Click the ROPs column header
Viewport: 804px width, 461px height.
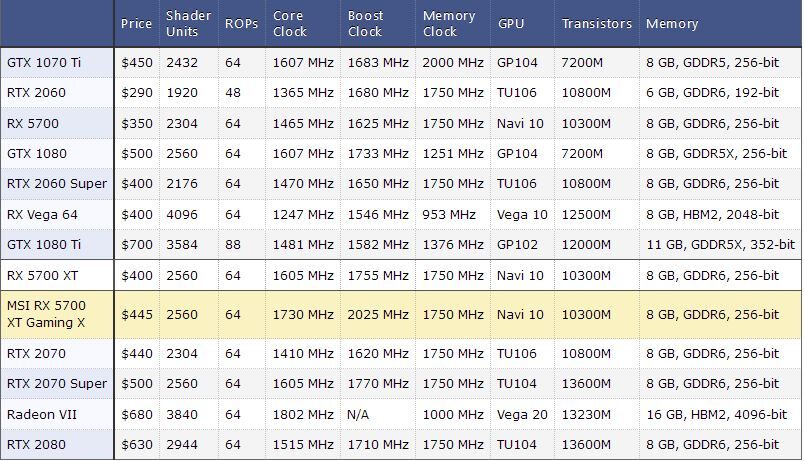(x=242, y=24)
